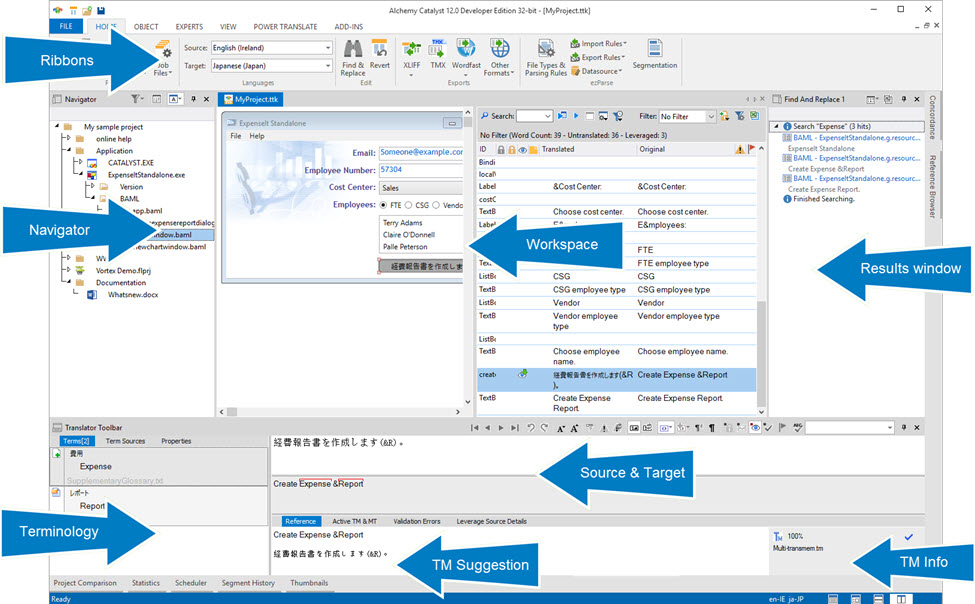Expand the Vortex Demo.flprj node

[68, 270]
